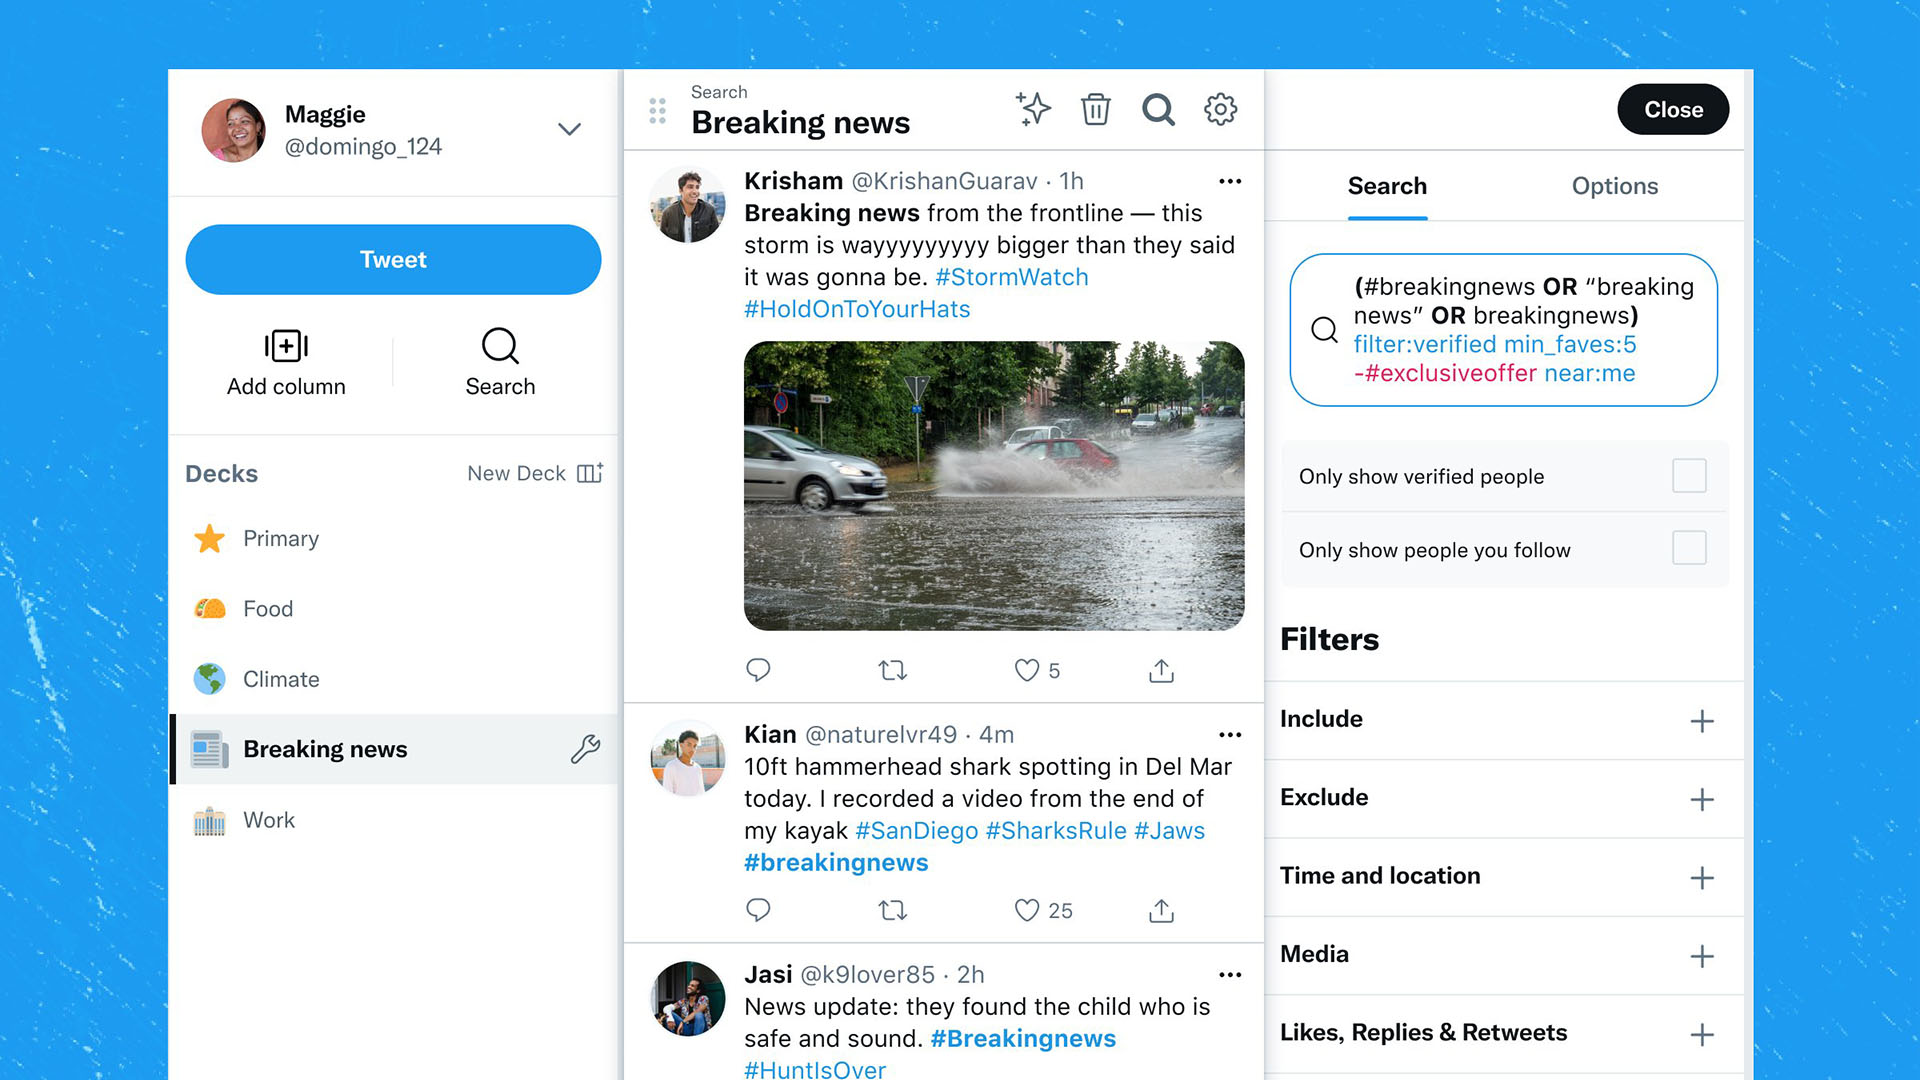Open the #HoldOnToYourHats hashtag
Image resolution: width=1920 pixels, height=1080 pixels.
click(x=857, y=309)
